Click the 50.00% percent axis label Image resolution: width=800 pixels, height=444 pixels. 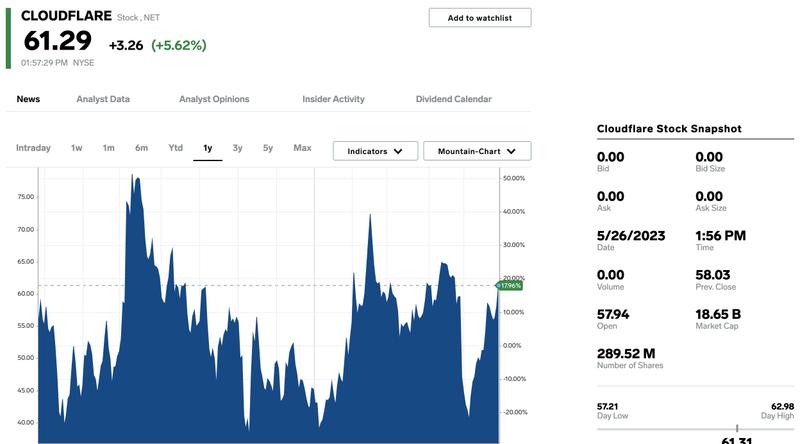[514, 178]
